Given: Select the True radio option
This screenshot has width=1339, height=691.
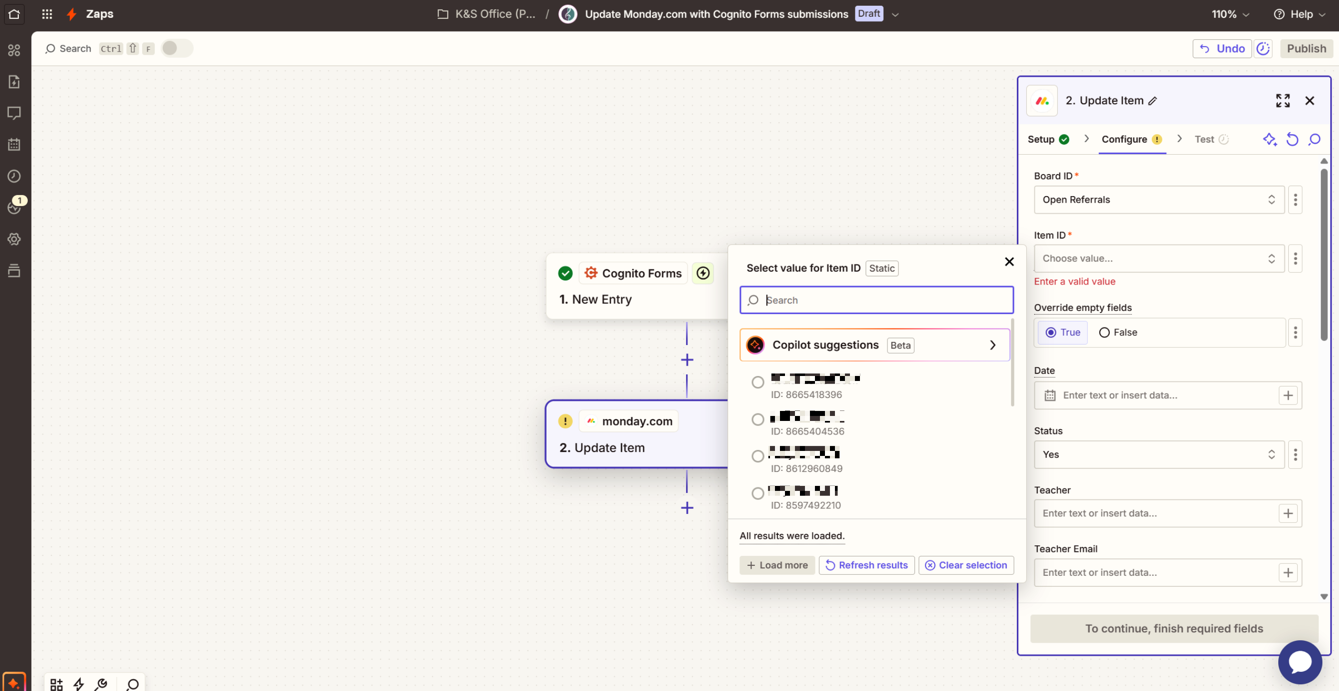Looking at the screenshot, I should pyautogui.click(x=1063, y=333).
